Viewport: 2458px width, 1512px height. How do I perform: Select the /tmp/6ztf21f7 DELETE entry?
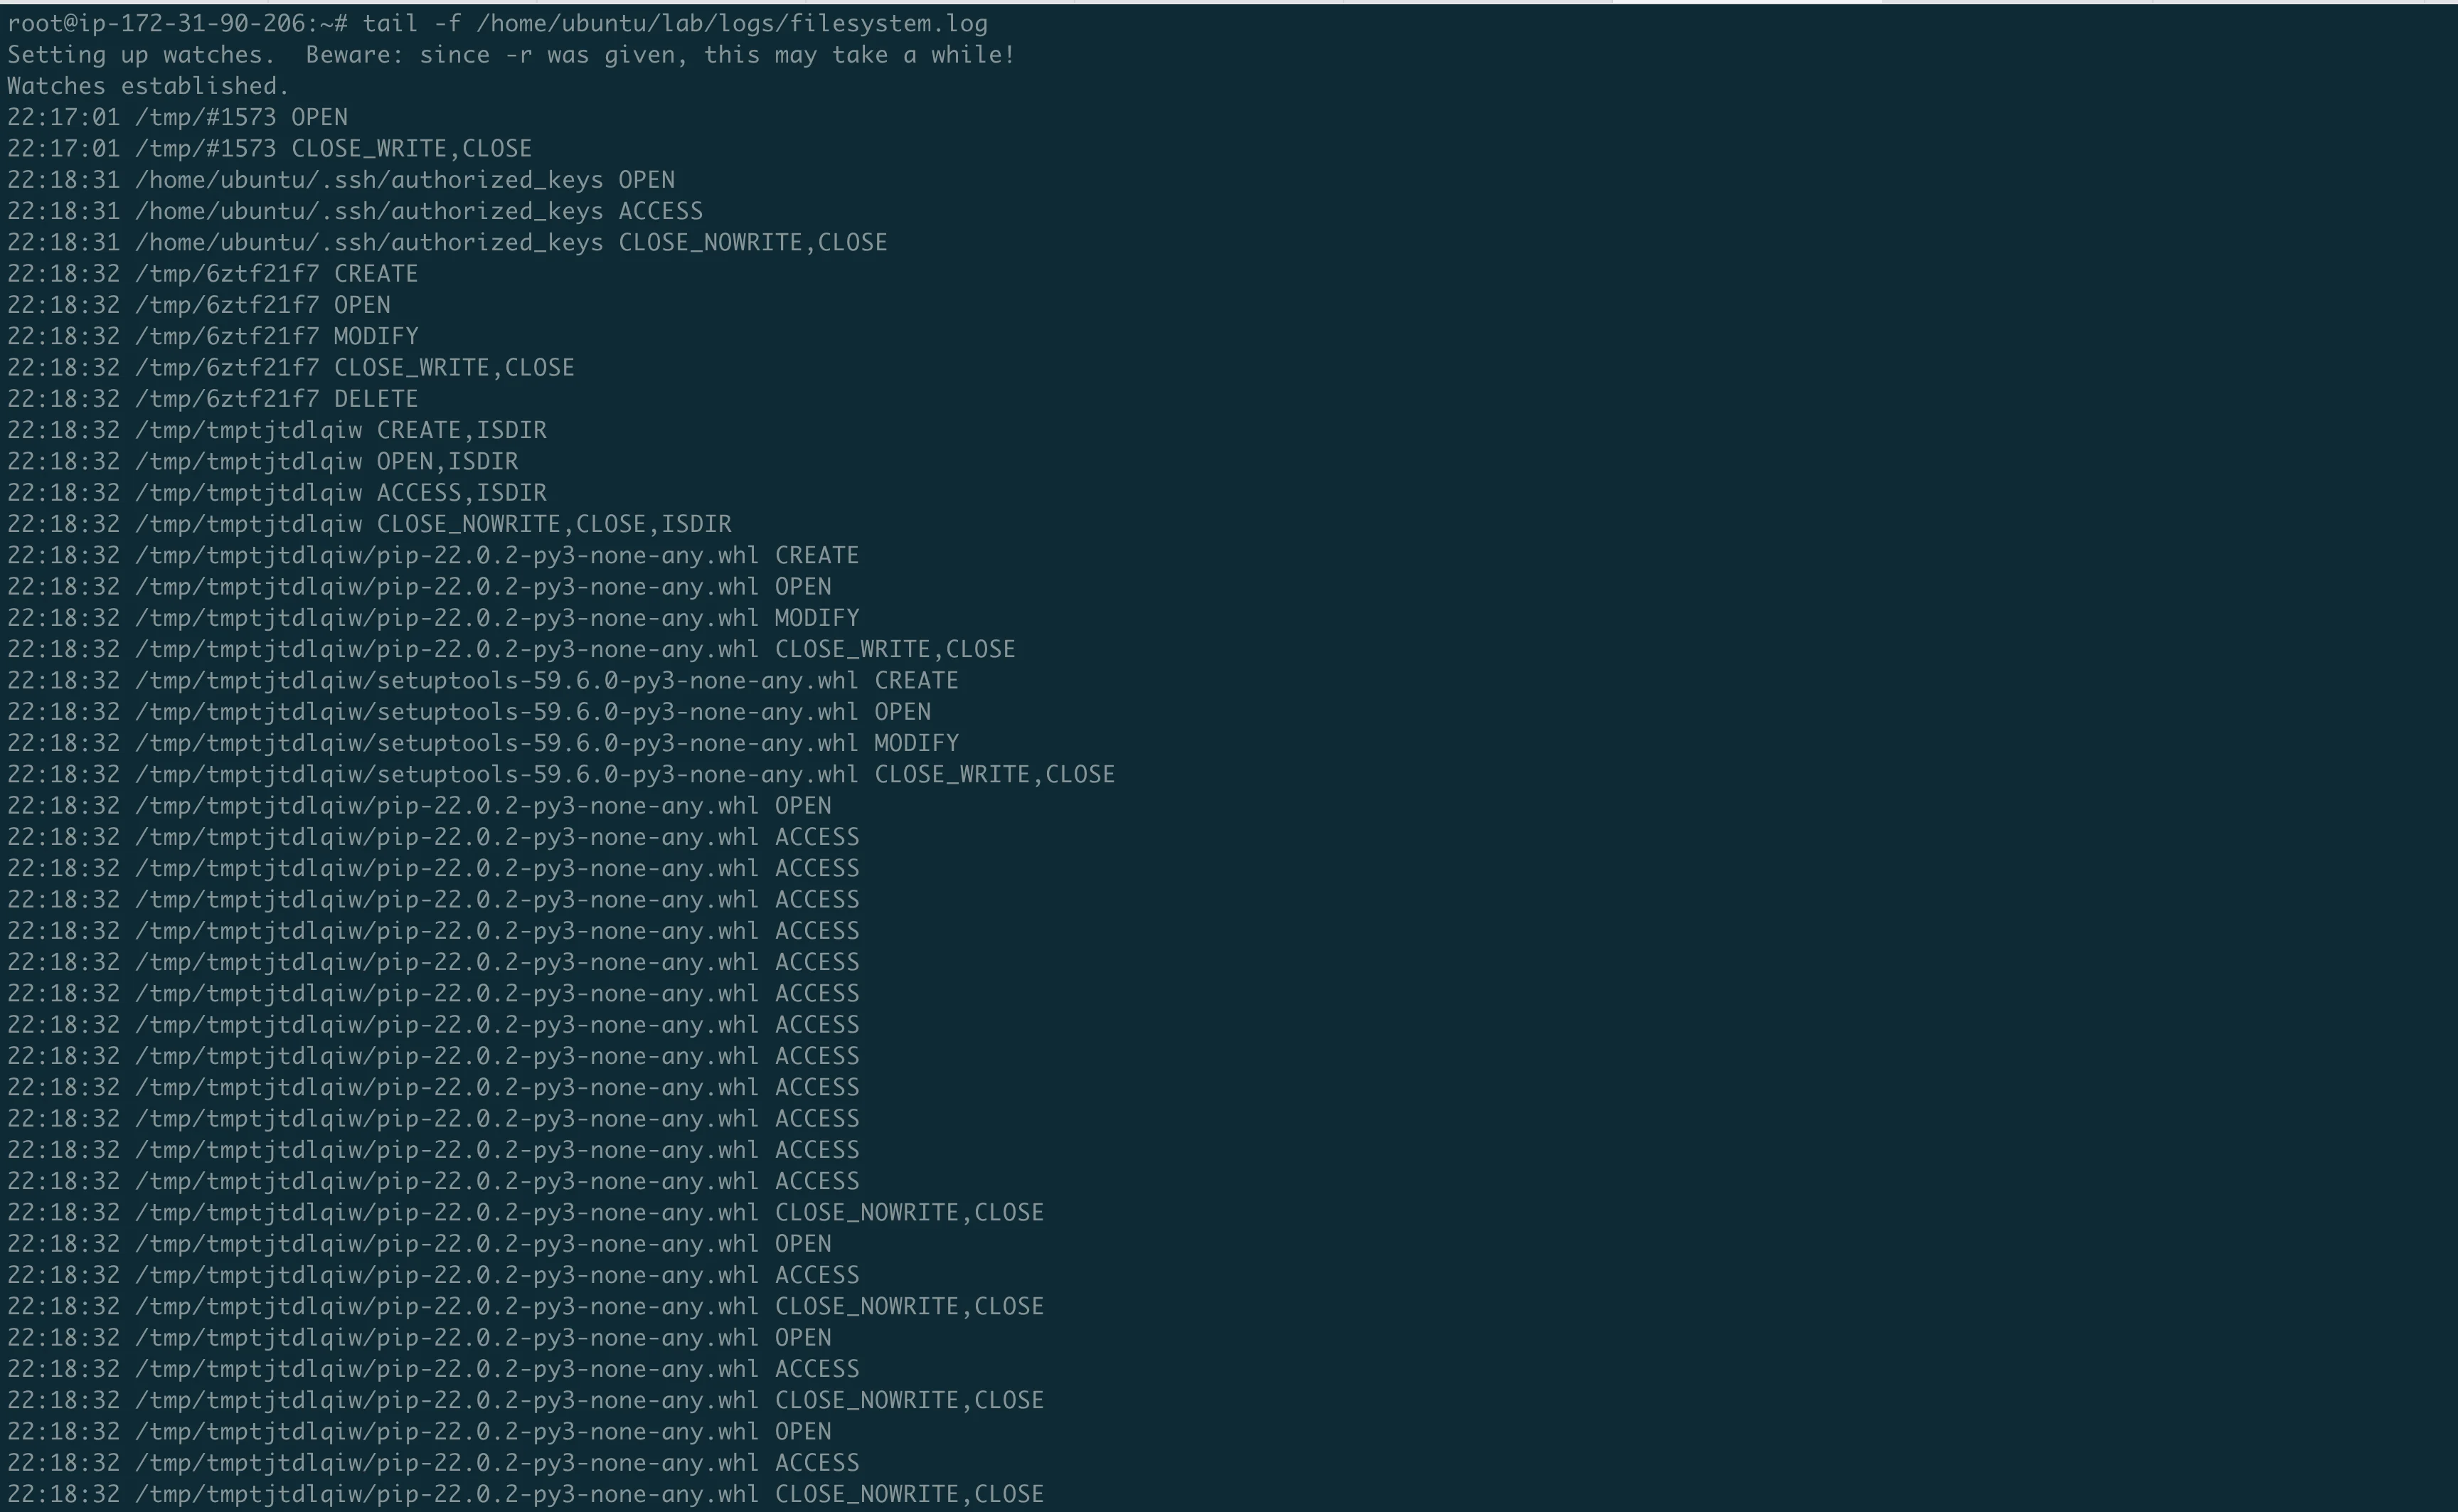pos(212,398)
